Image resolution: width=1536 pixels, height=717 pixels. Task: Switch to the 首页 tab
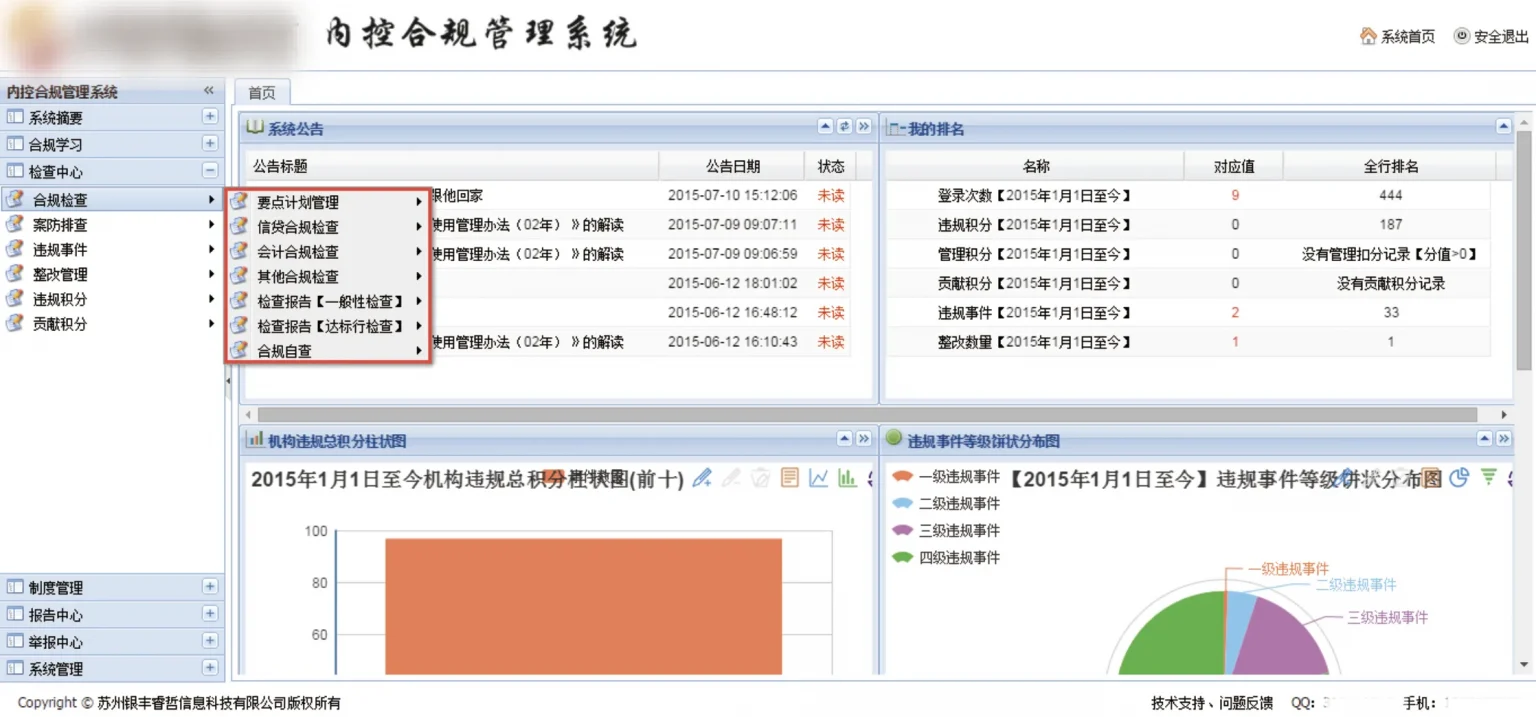(262, 93)
